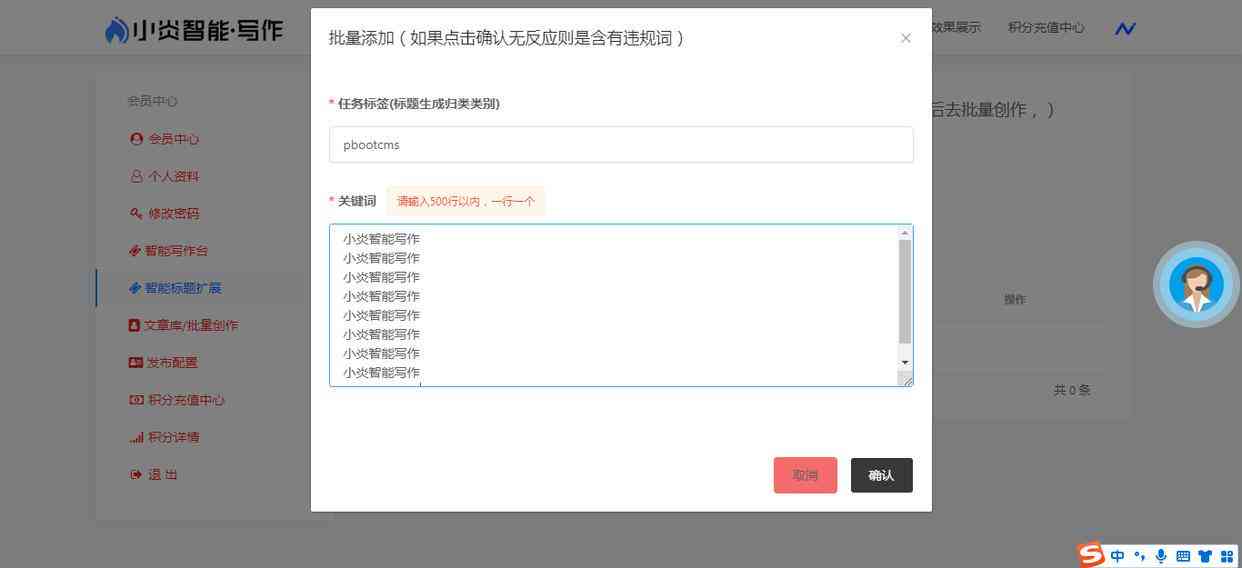Toggle Sogou input 中 language mode
This screenshot has width=1242, height=568.
pos(1117,556)
